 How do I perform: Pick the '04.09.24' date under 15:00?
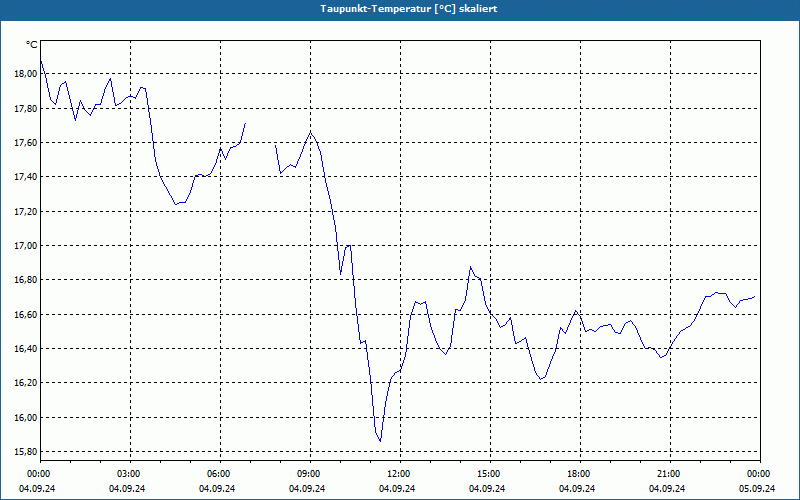point(487,489)
